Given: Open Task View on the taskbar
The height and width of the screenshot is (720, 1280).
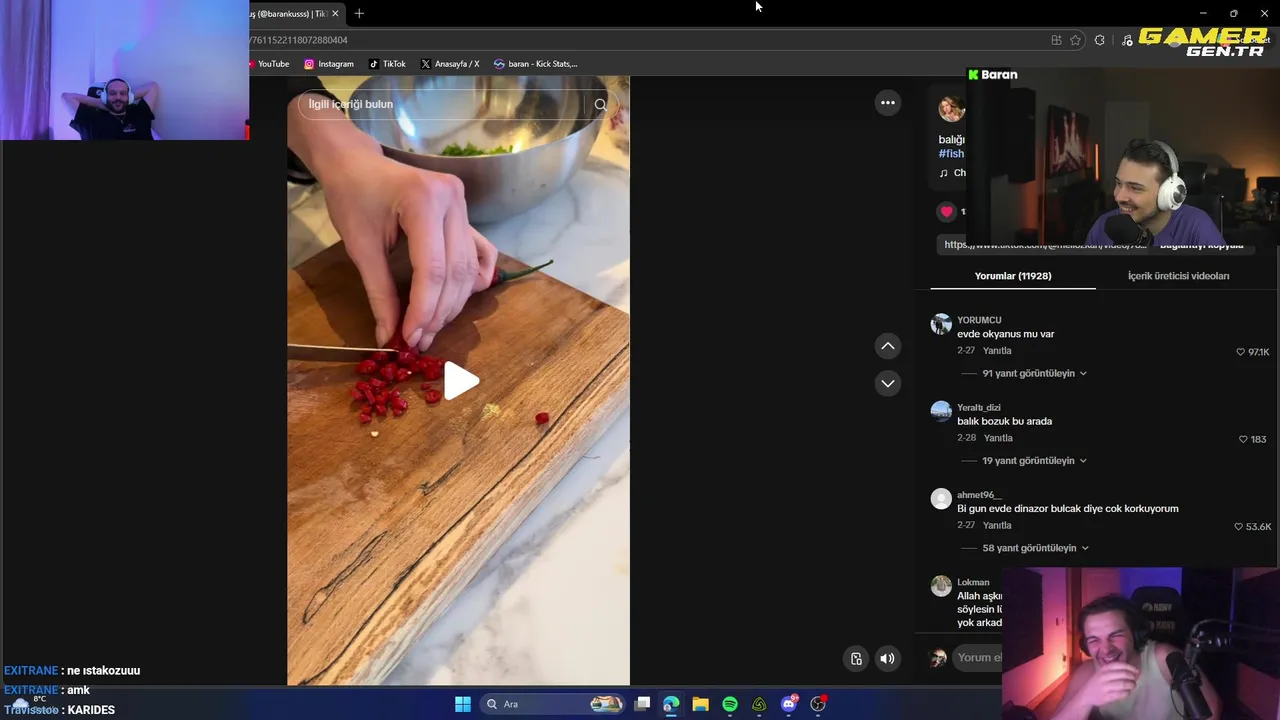Looking at the screenshot, I should 642,704.
